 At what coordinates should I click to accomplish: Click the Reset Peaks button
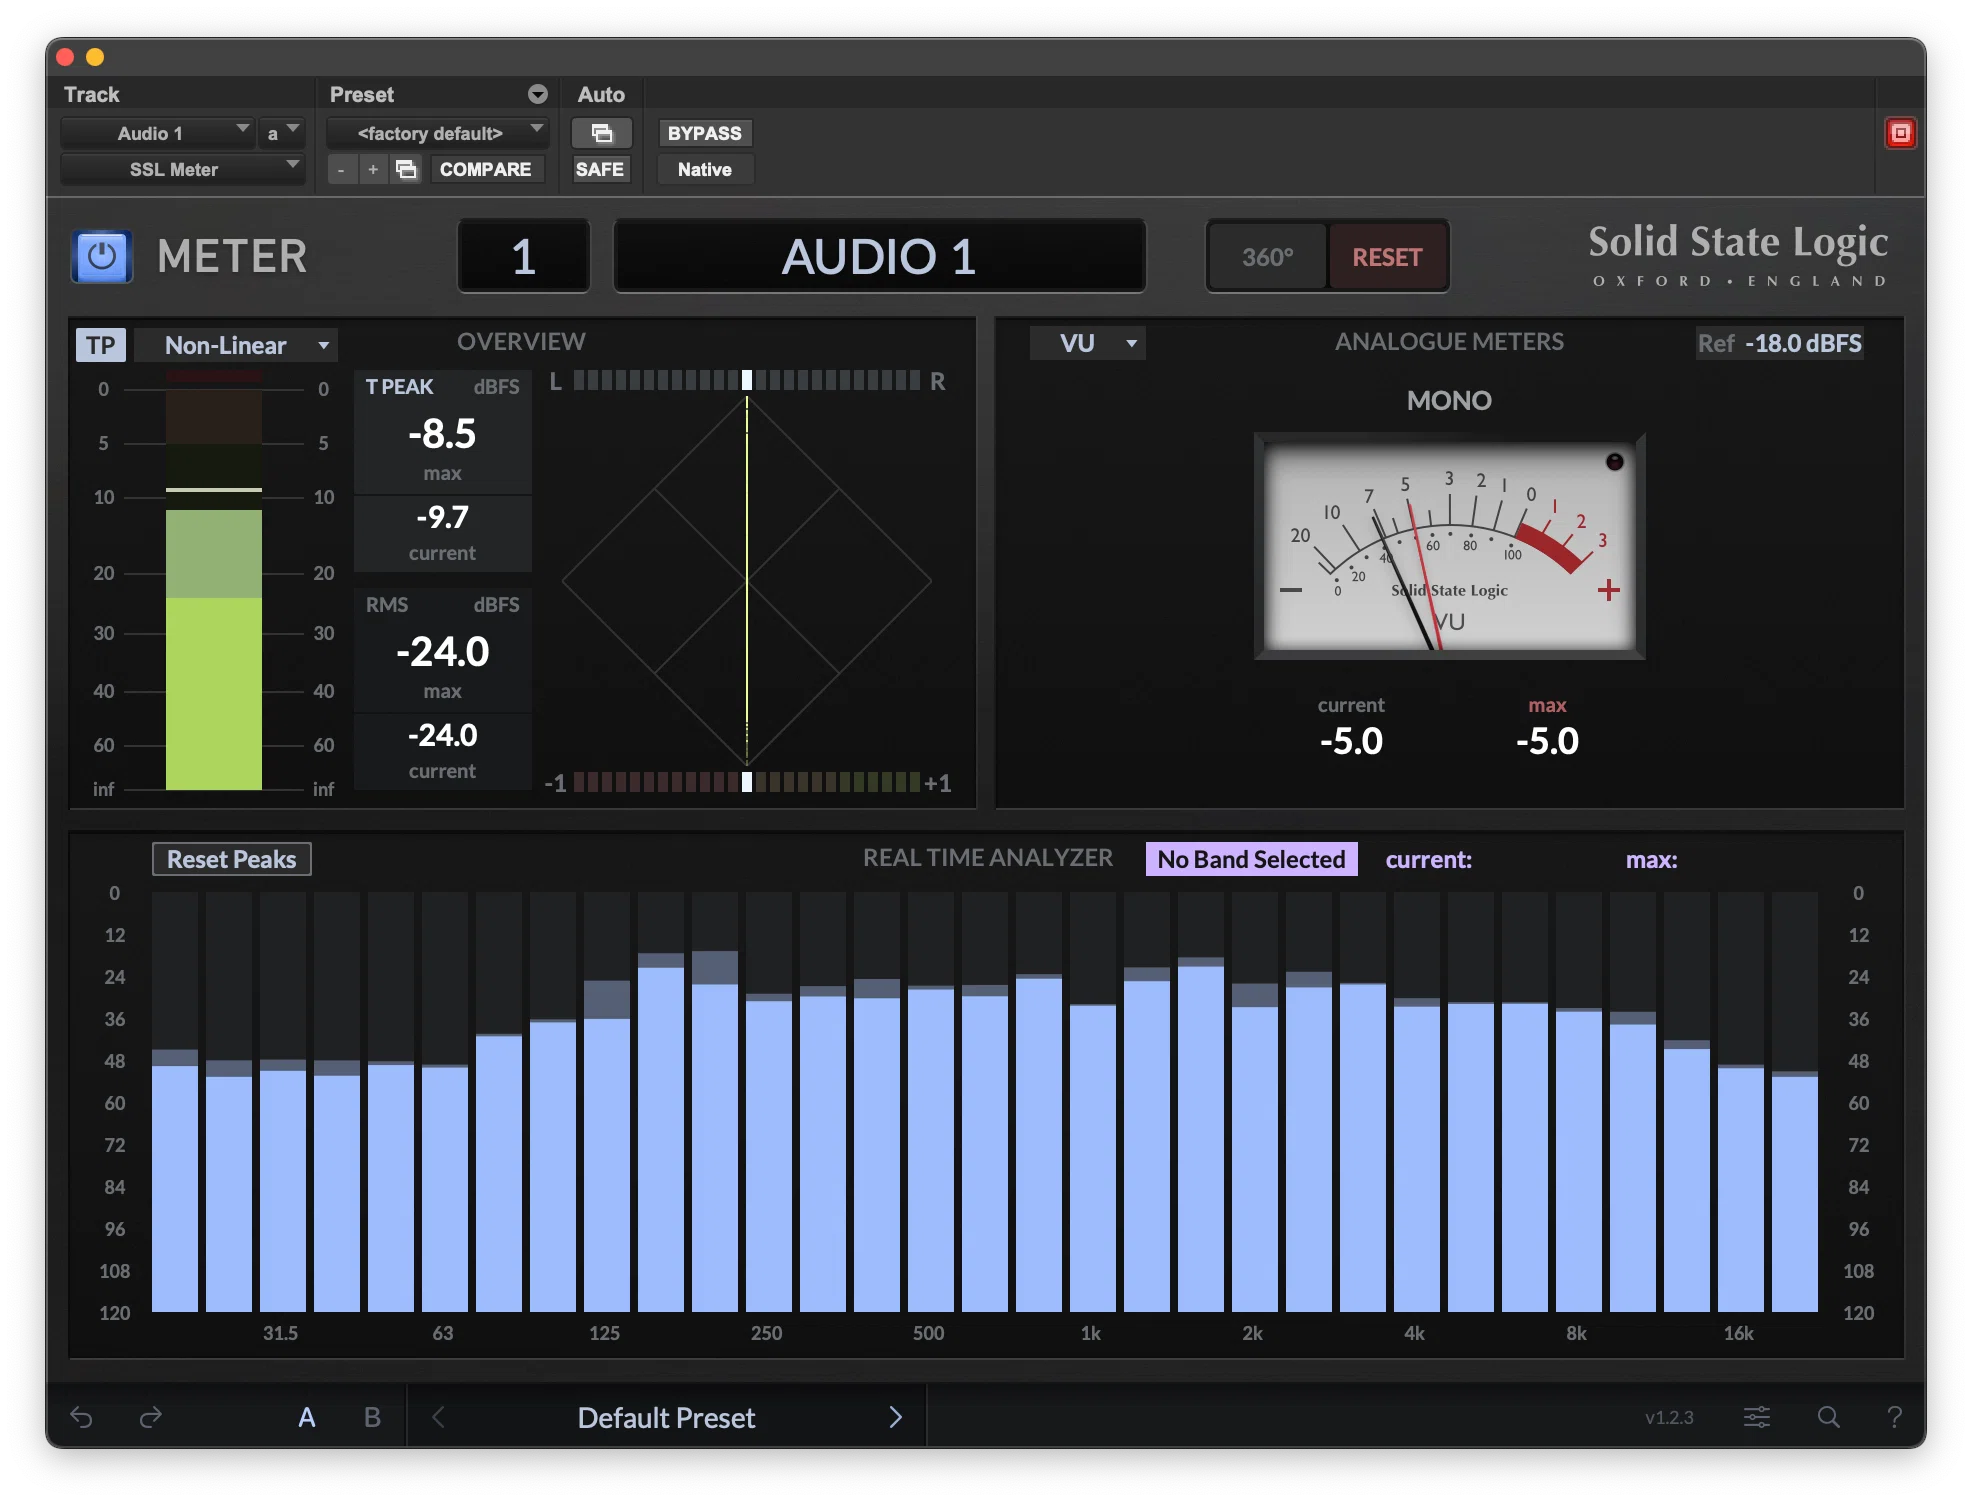tap(232, 859)
